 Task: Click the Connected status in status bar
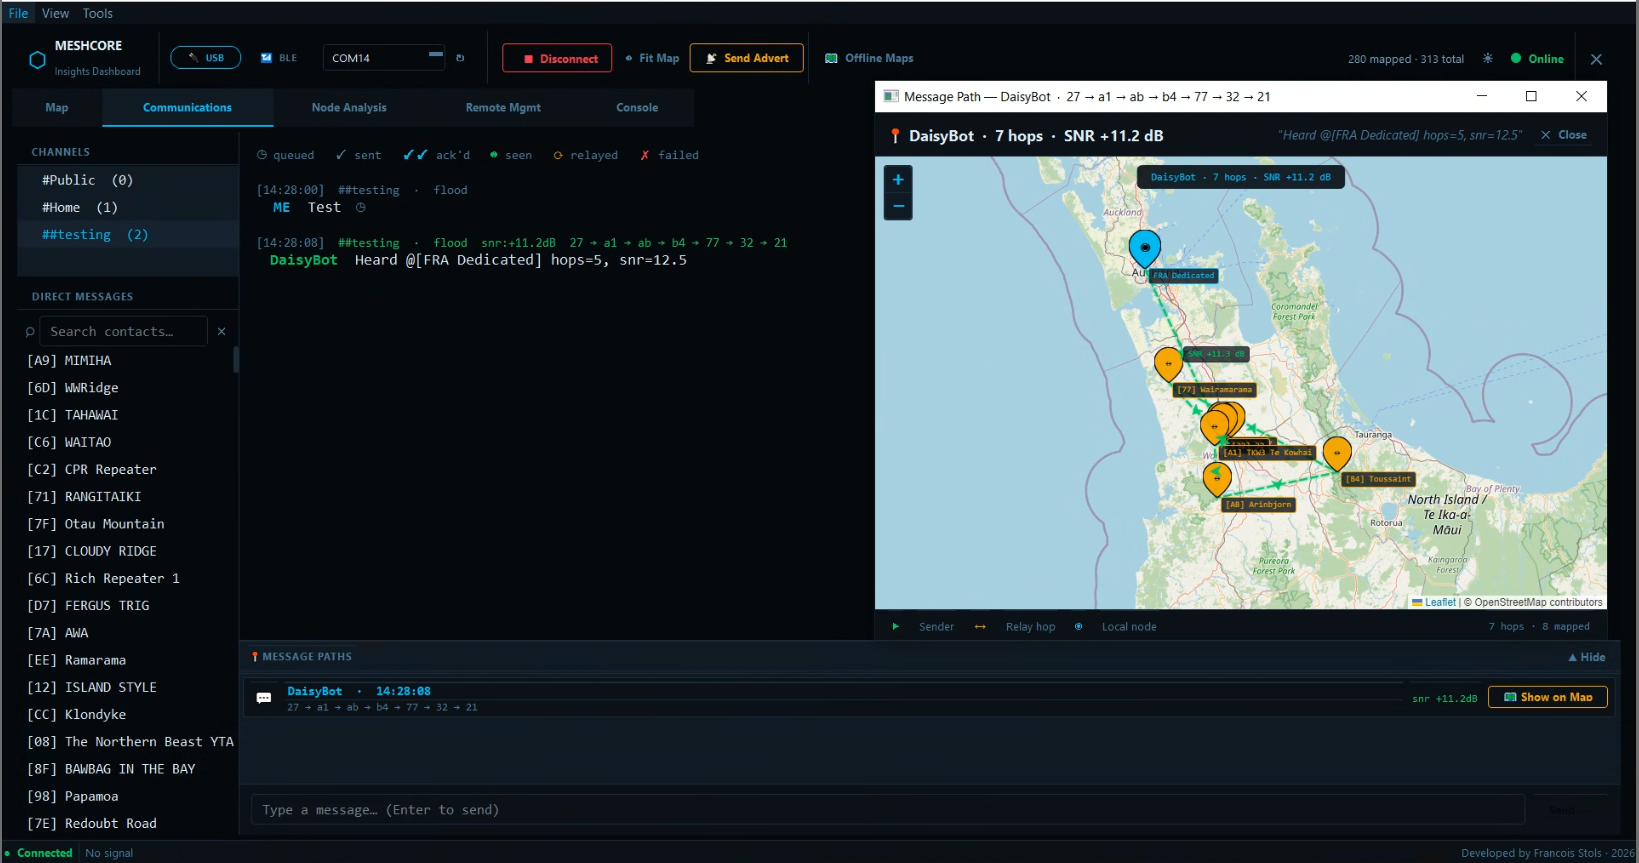[x=39, y=853]
